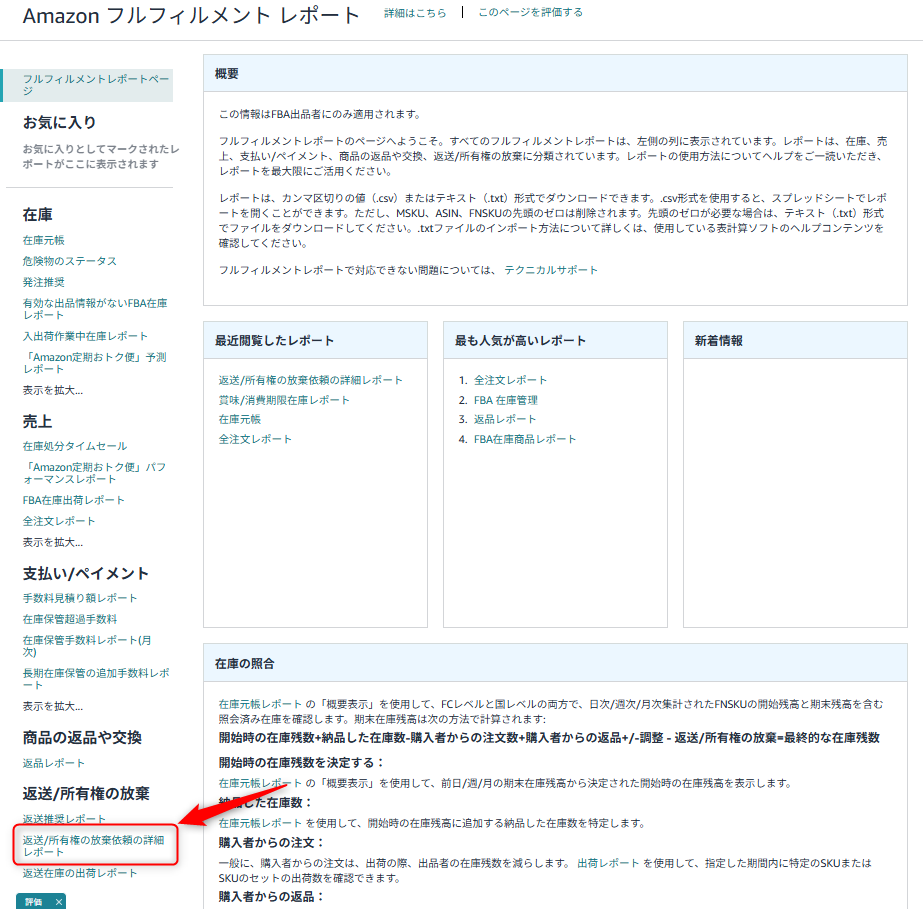
Task: Open 有効な出品情報がないFBA在庫レポート
Action: (x=95, y=309)
